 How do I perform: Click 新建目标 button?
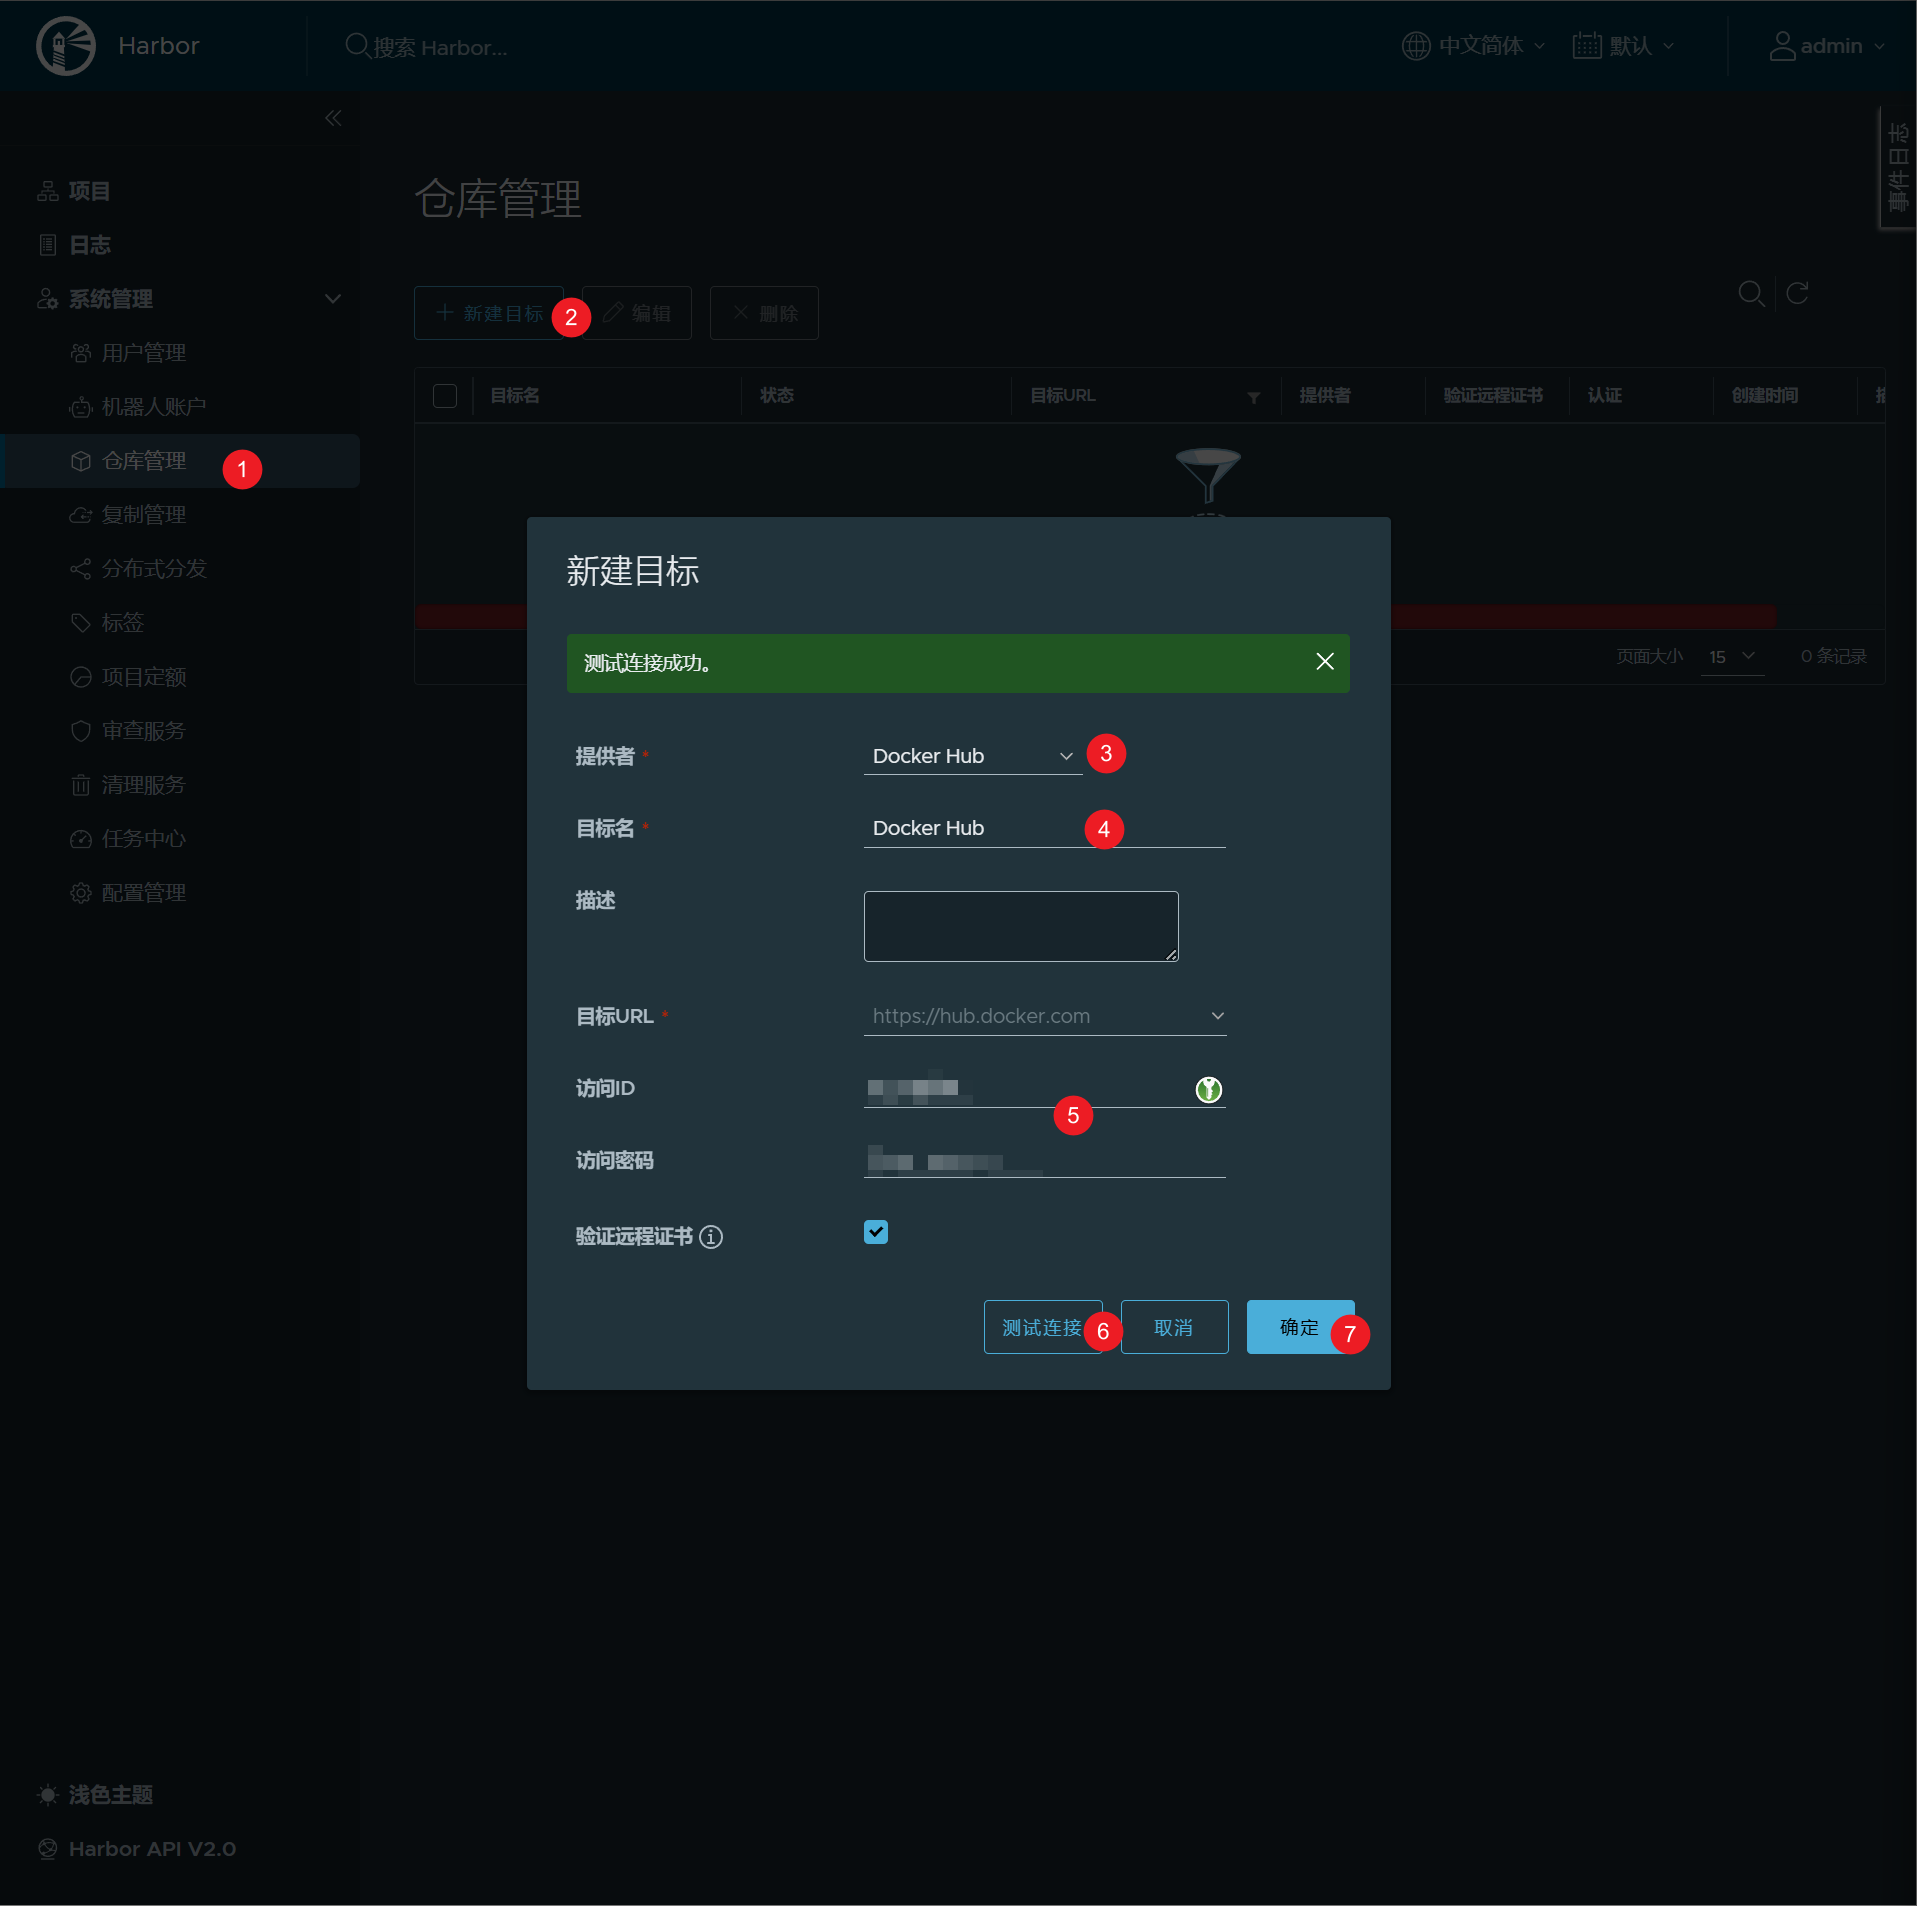[x=489, y=313]
